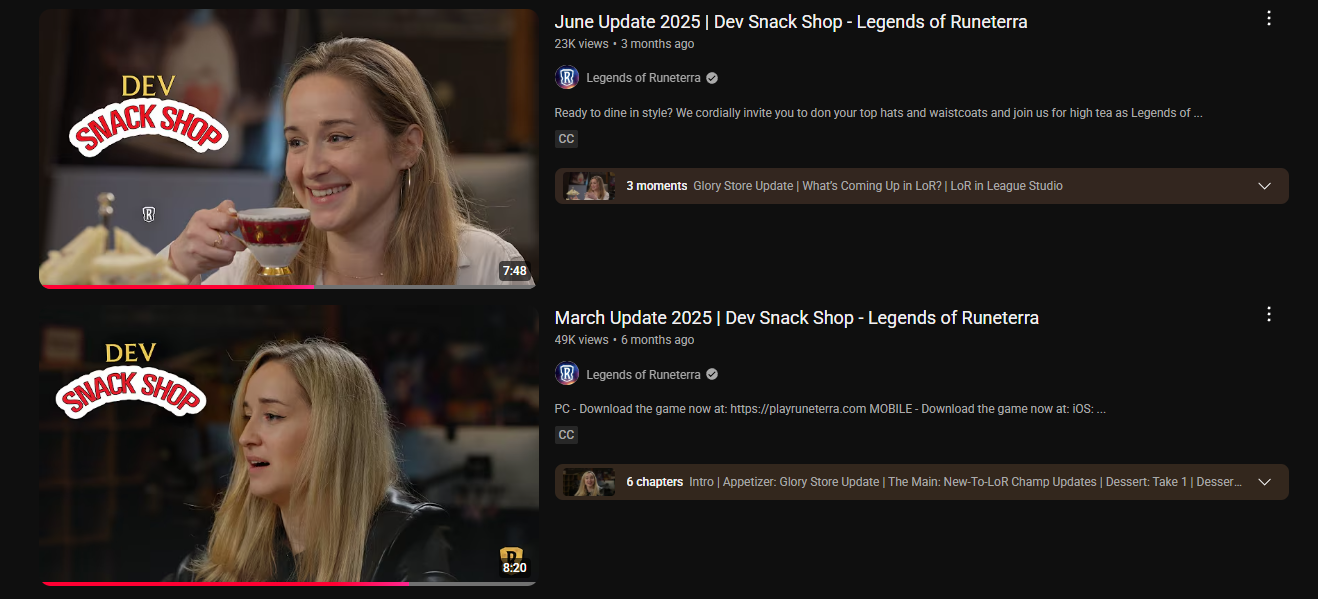This screenshot has width=1318, height=599.
Task: Click the Intro | Appetizer chapters list text
Action: click(966, 482)
